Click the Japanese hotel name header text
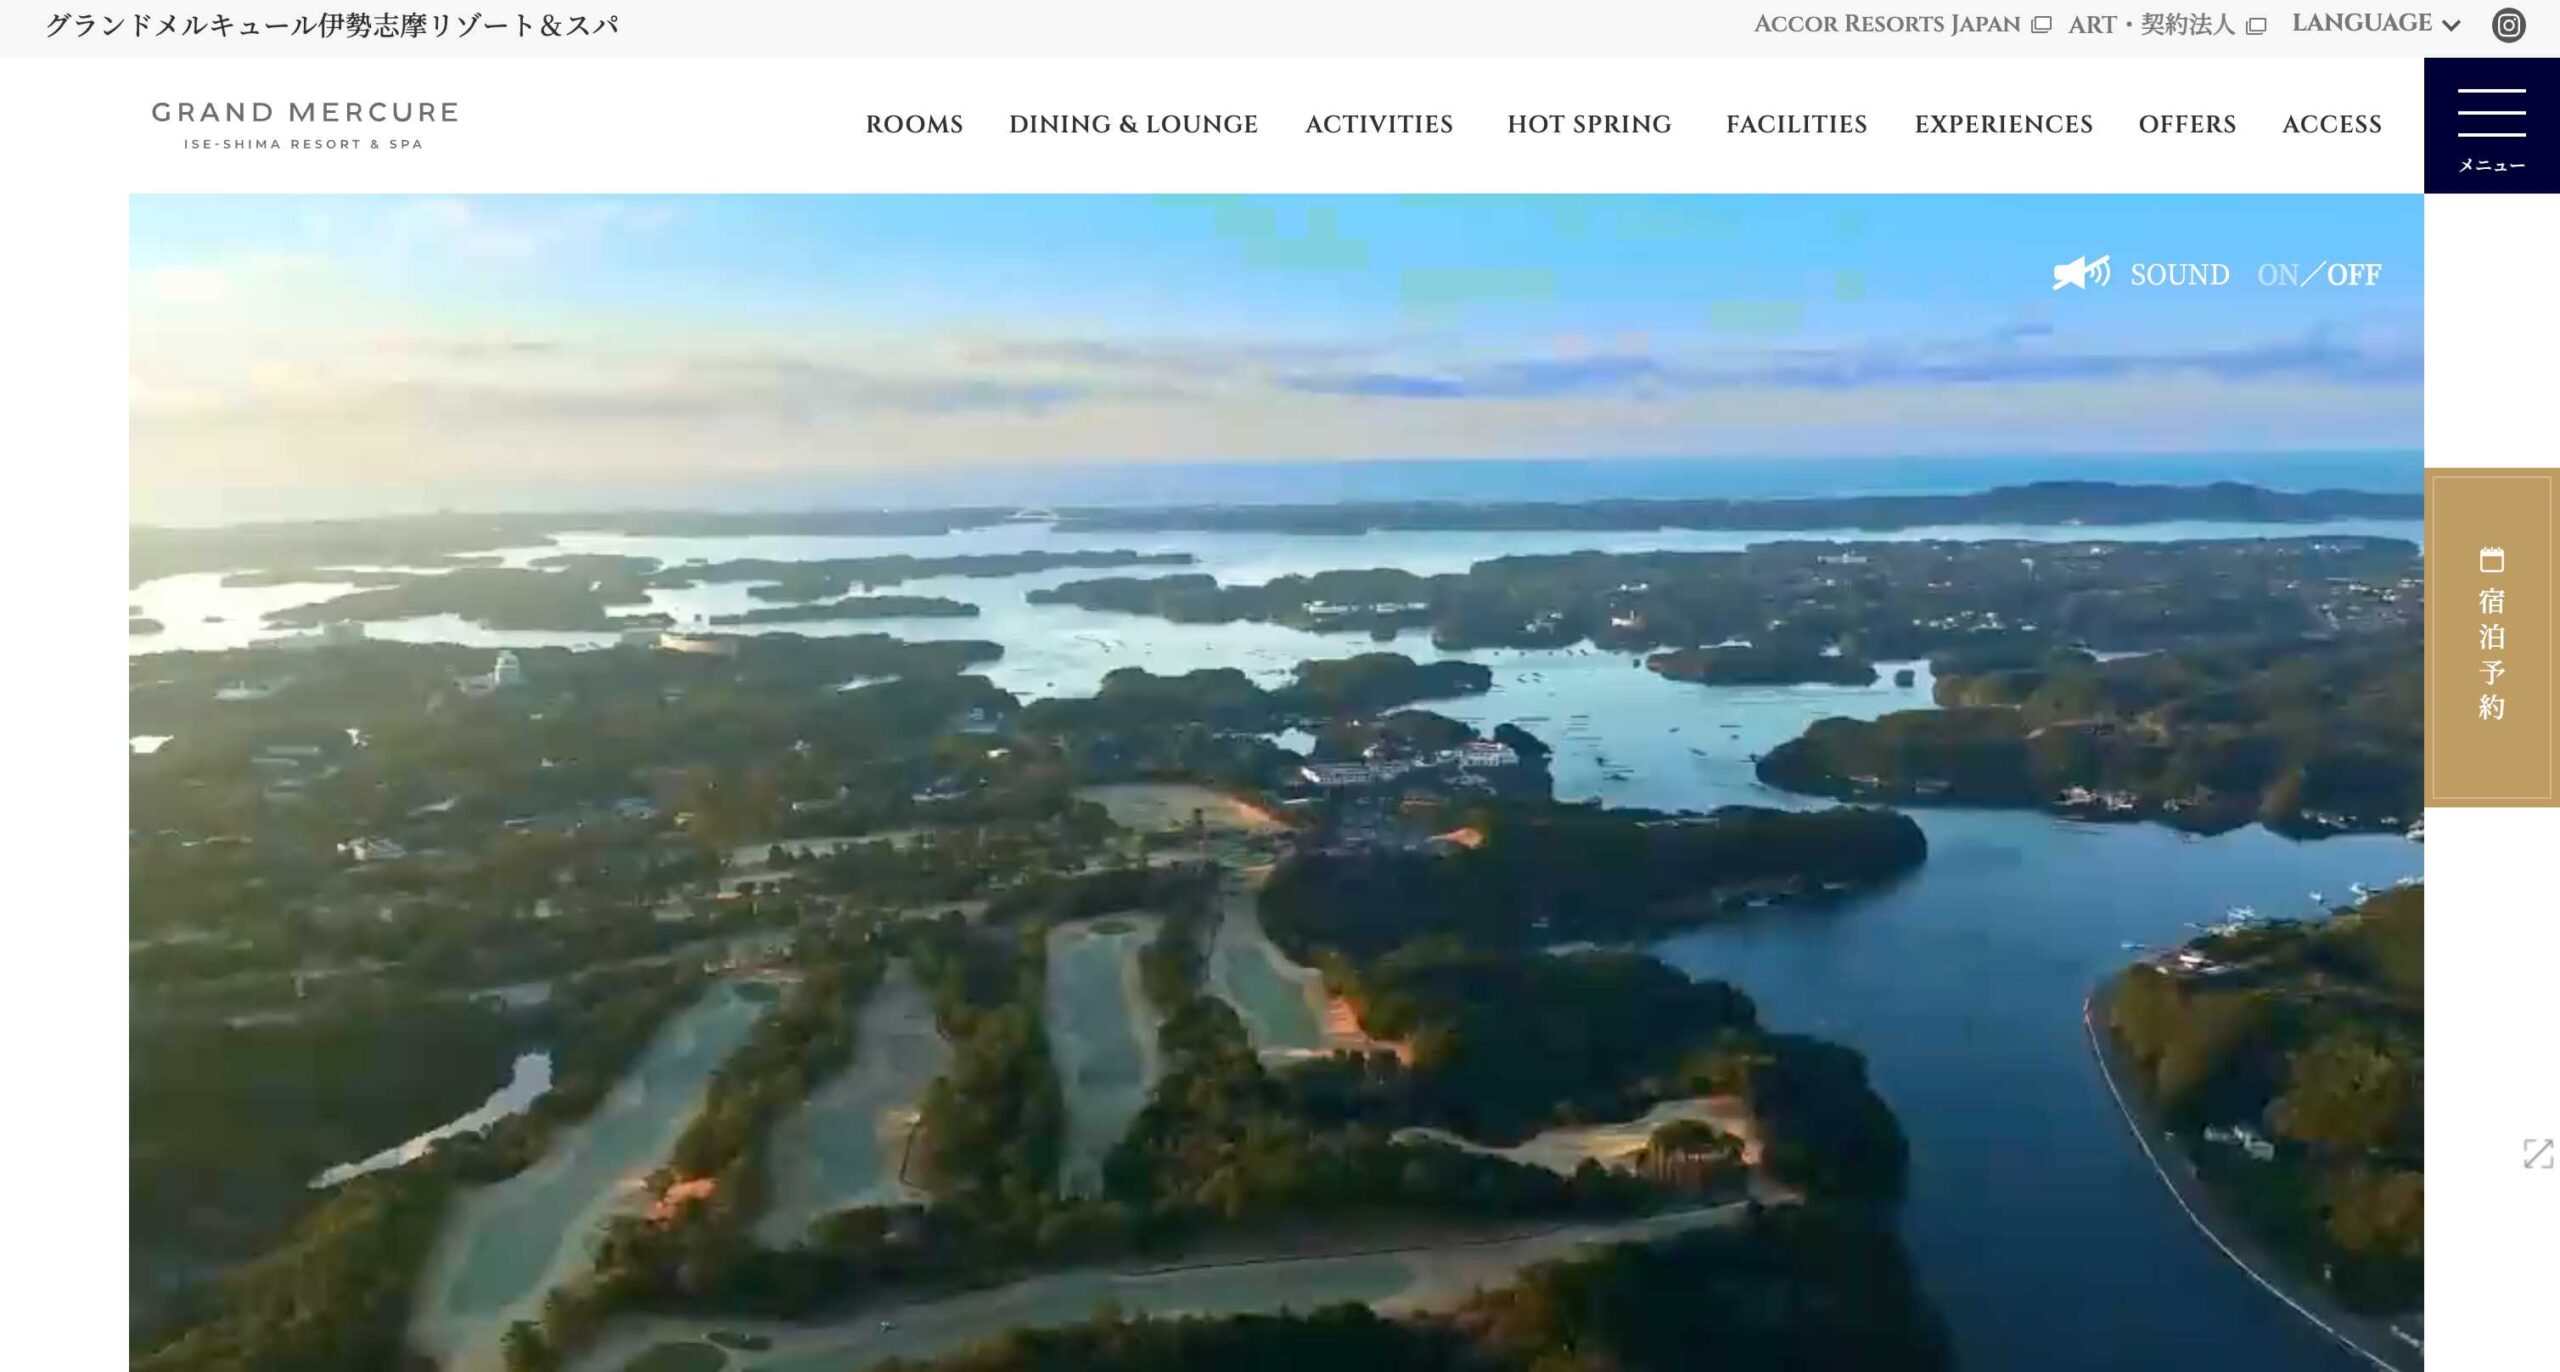2560x1372 pixels. (331, 25)
